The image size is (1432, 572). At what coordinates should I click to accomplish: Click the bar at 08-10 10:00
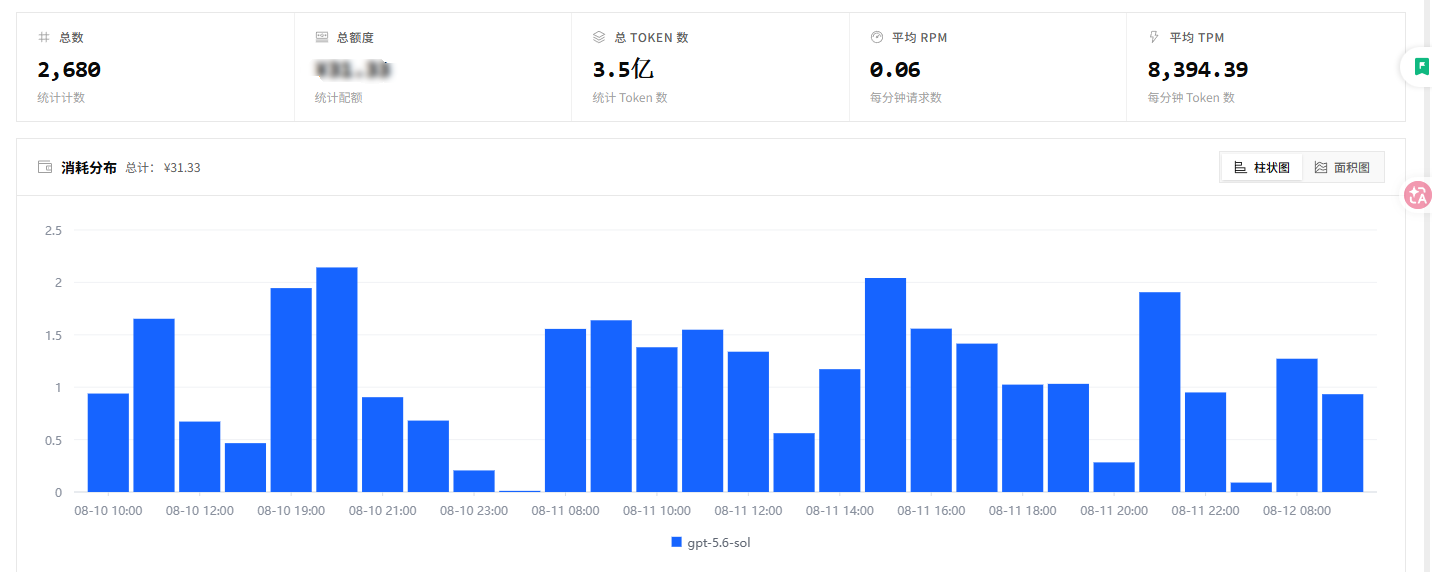[108, 443]
